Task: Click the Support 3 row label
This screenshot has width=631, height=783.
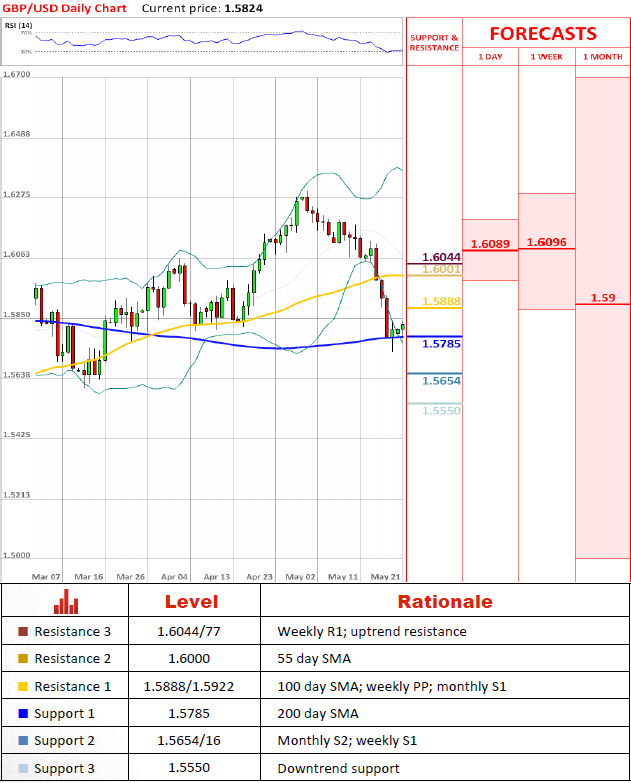Action: [64, 769]
